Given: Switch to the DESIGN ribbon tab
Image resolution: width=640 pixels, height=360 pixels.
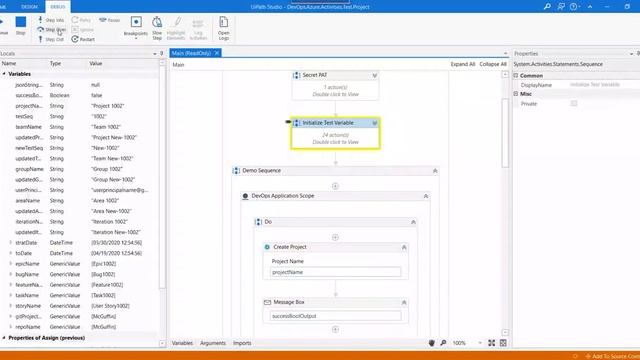Looking at the screenshot, I should tap(29, 7).
